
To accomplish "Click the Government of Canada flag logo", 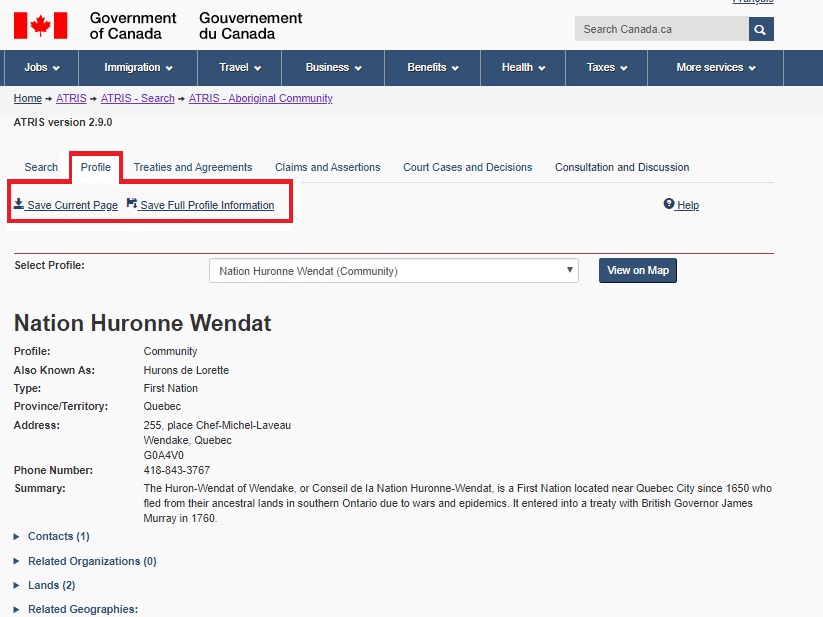I will click(x=40, y=25).
